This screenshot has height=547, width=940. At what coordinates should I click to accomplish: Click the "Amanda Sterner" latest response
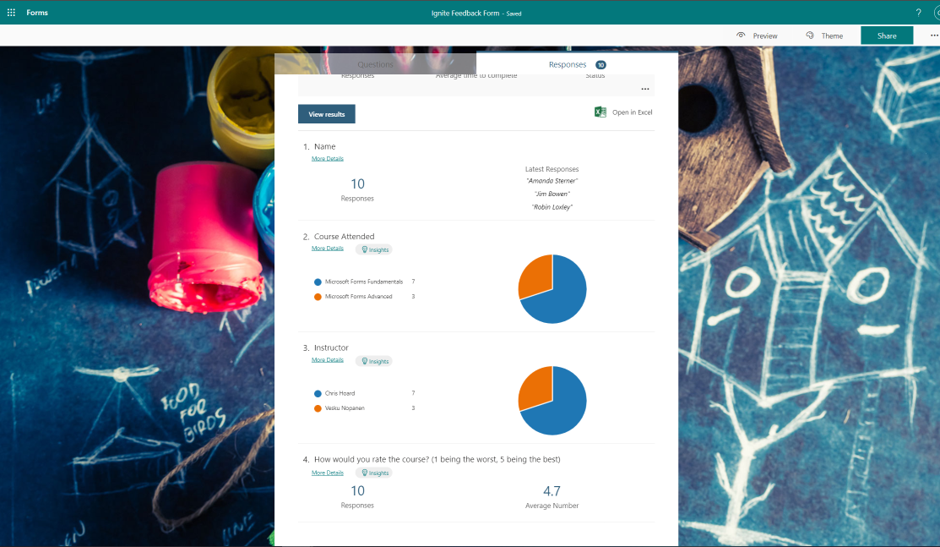[552, 181]
